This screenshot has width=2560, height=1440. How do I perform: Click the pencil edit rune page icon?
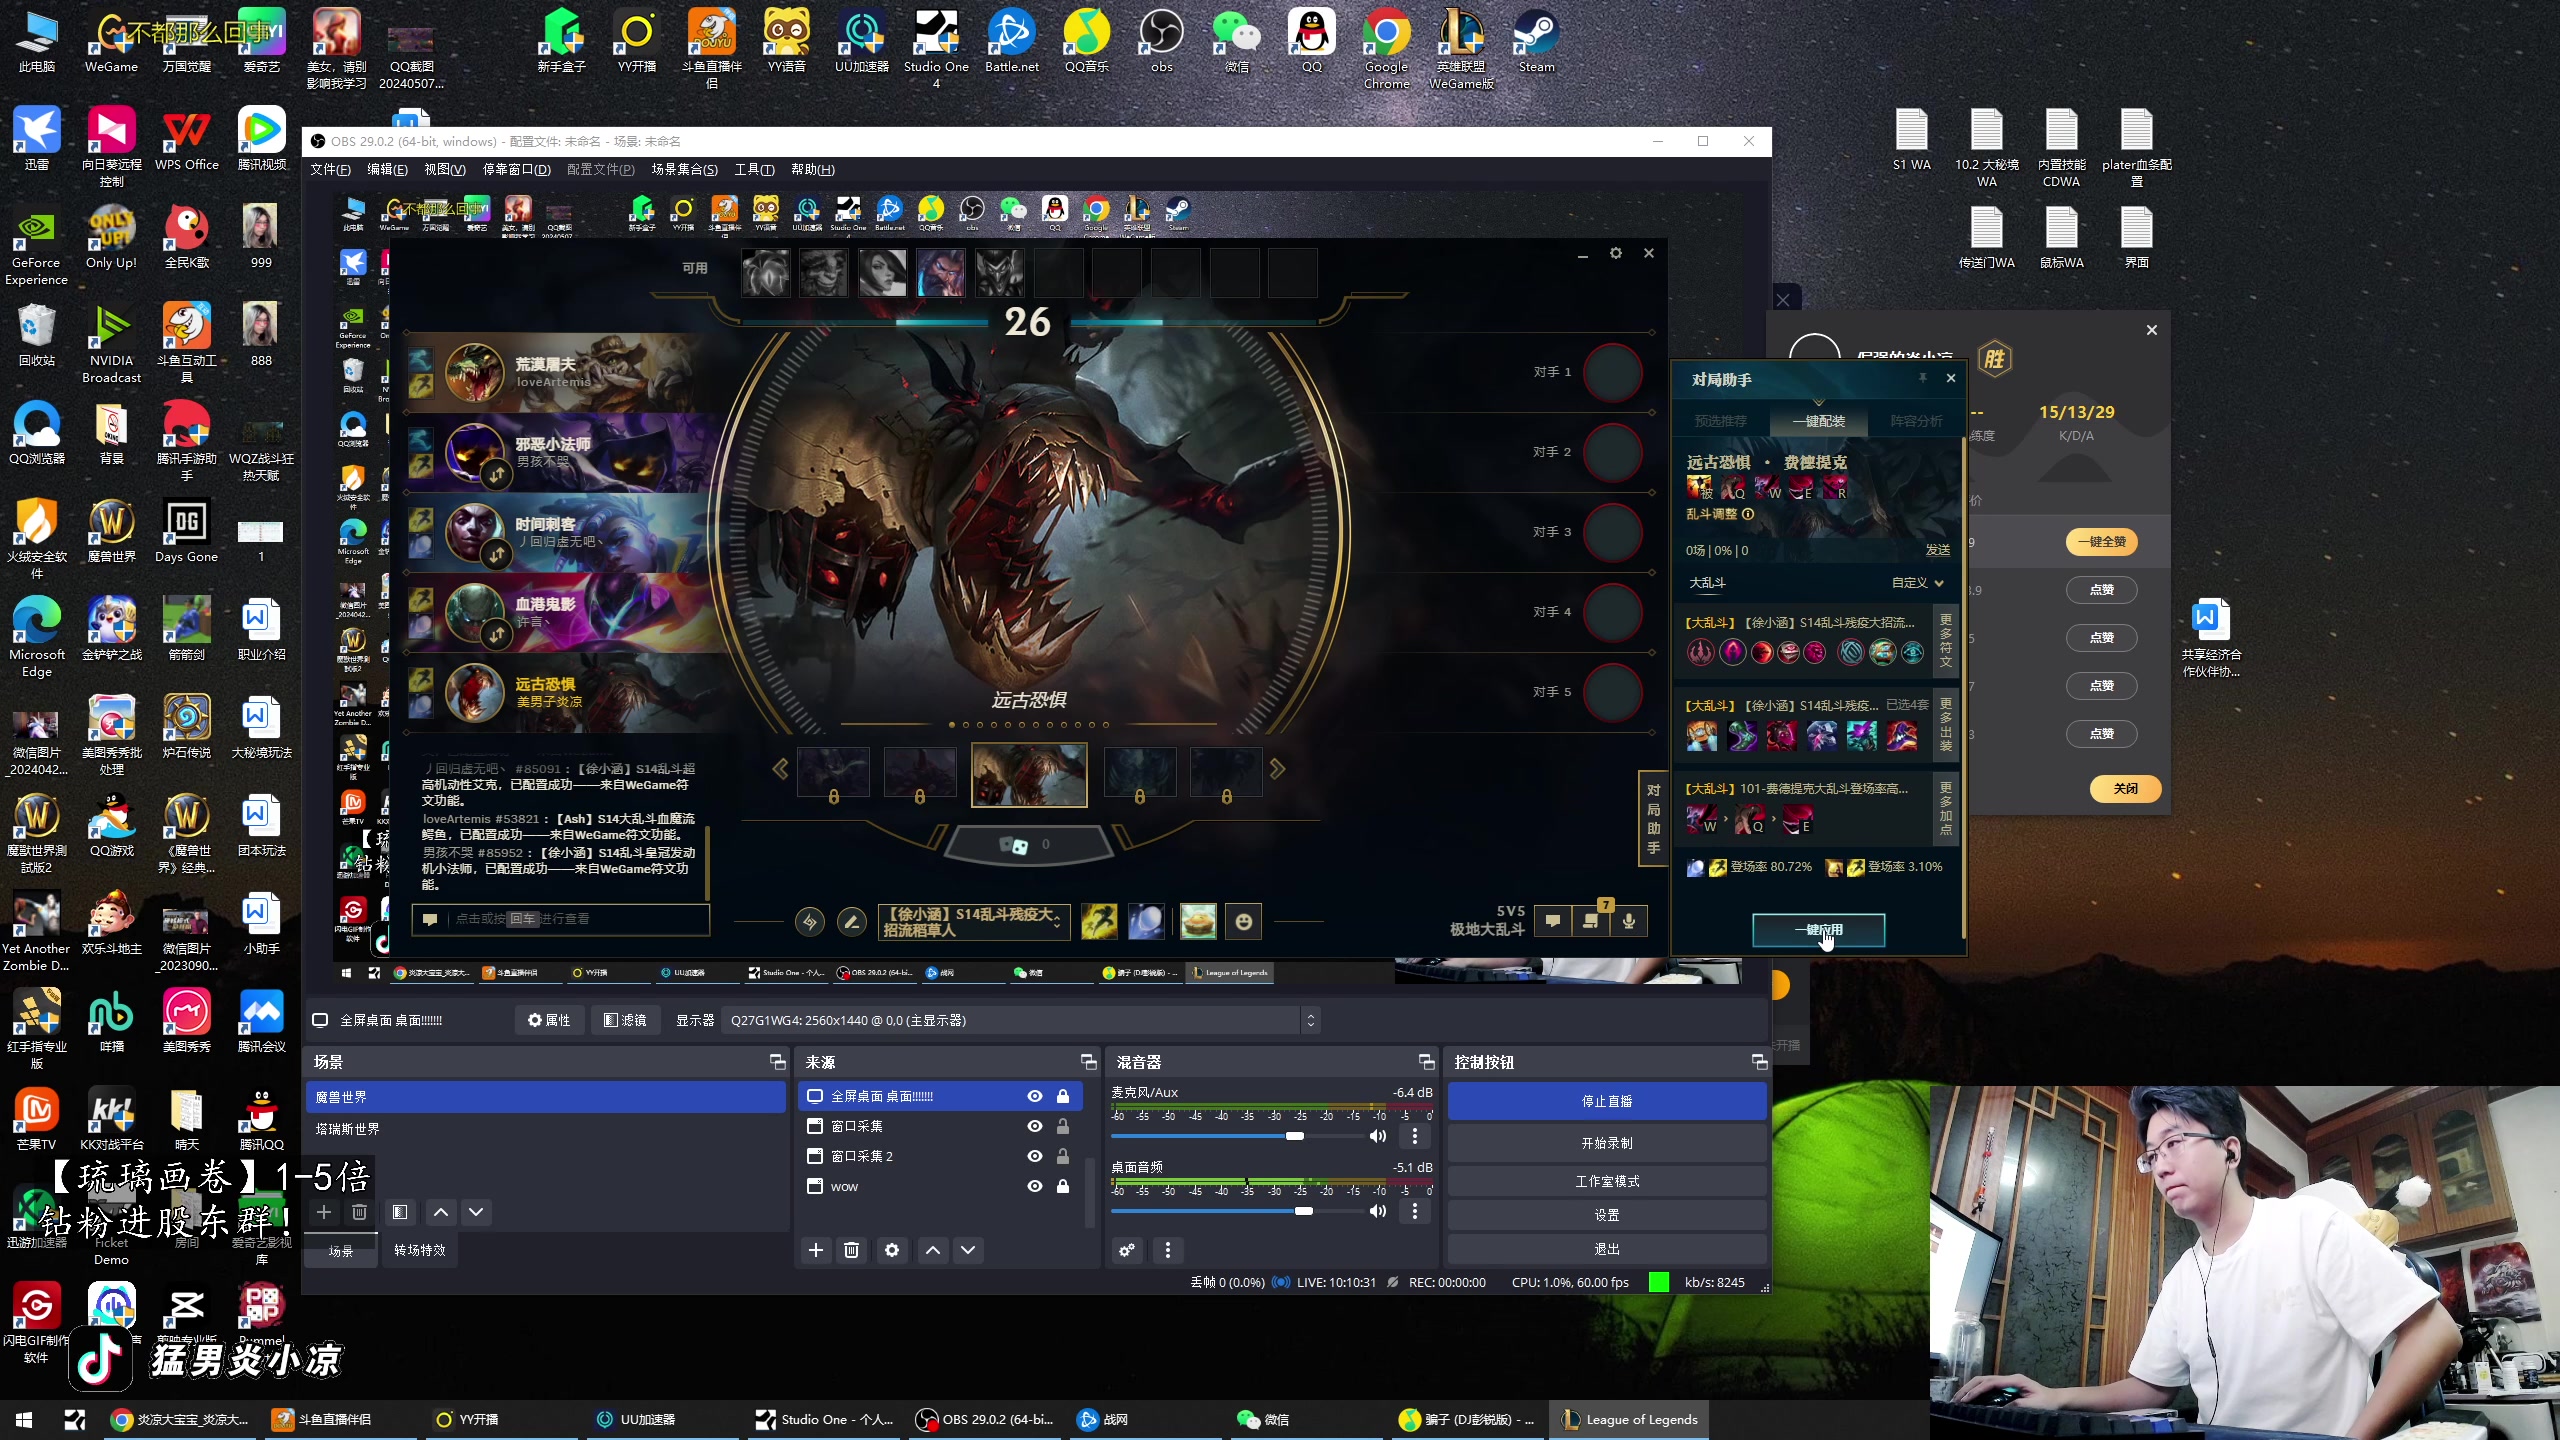[851, 922]
